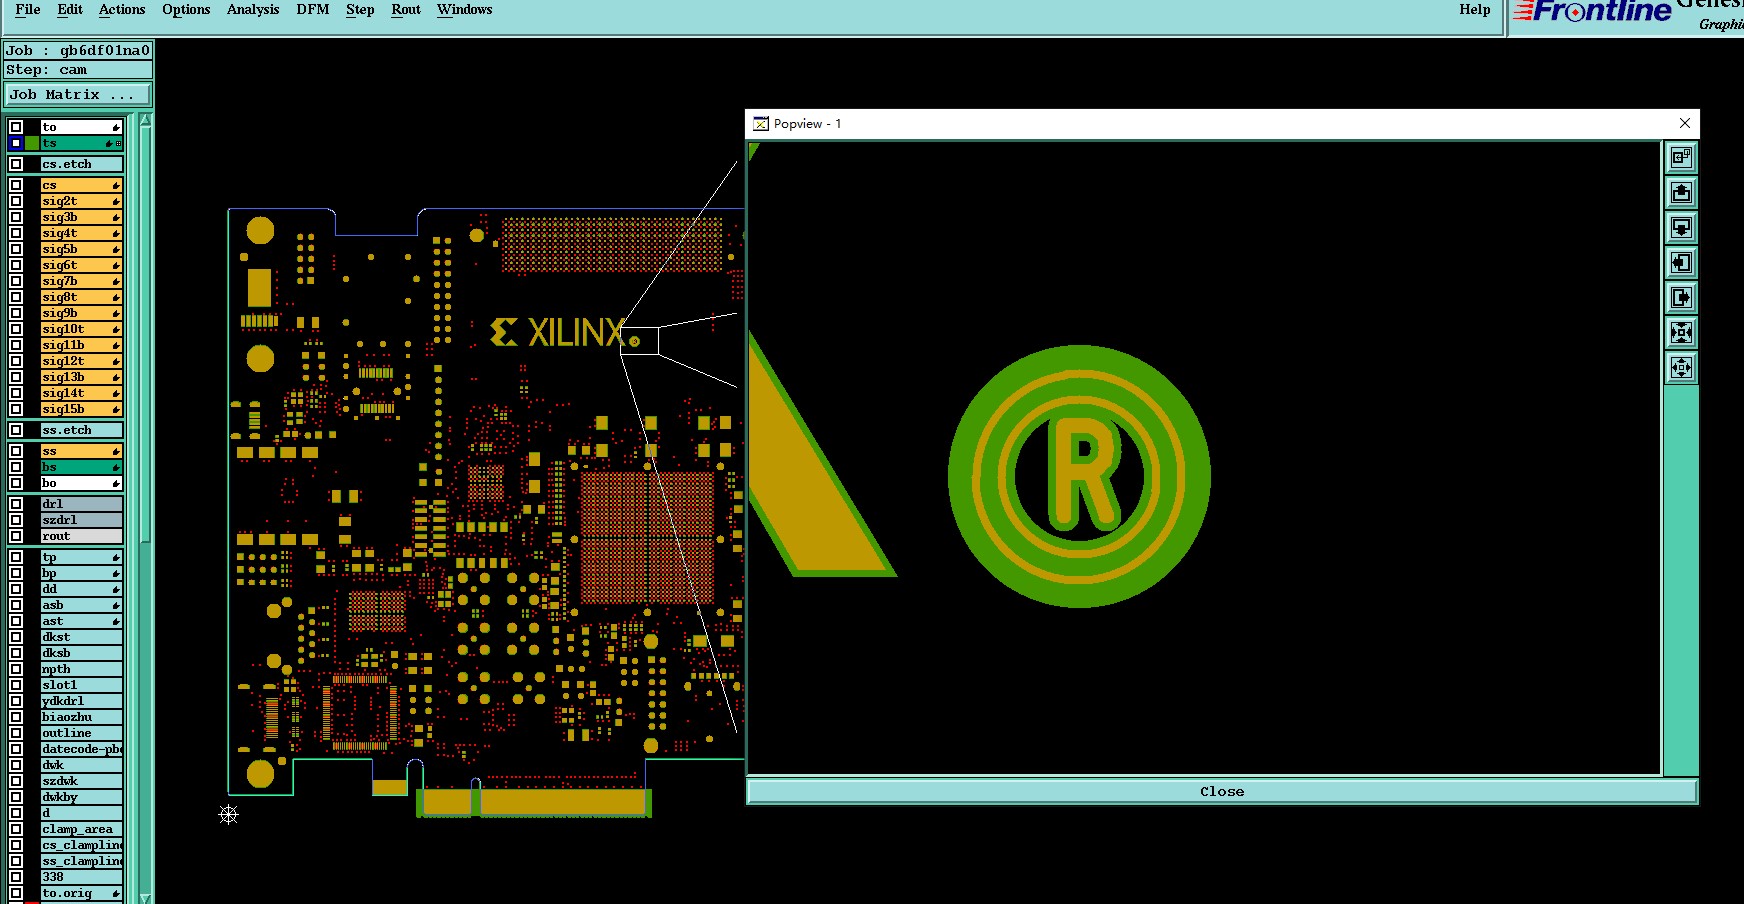1744x904 pixels.
Task: Check the display box for layer sig6t
Action: click(x=16, y=265)
